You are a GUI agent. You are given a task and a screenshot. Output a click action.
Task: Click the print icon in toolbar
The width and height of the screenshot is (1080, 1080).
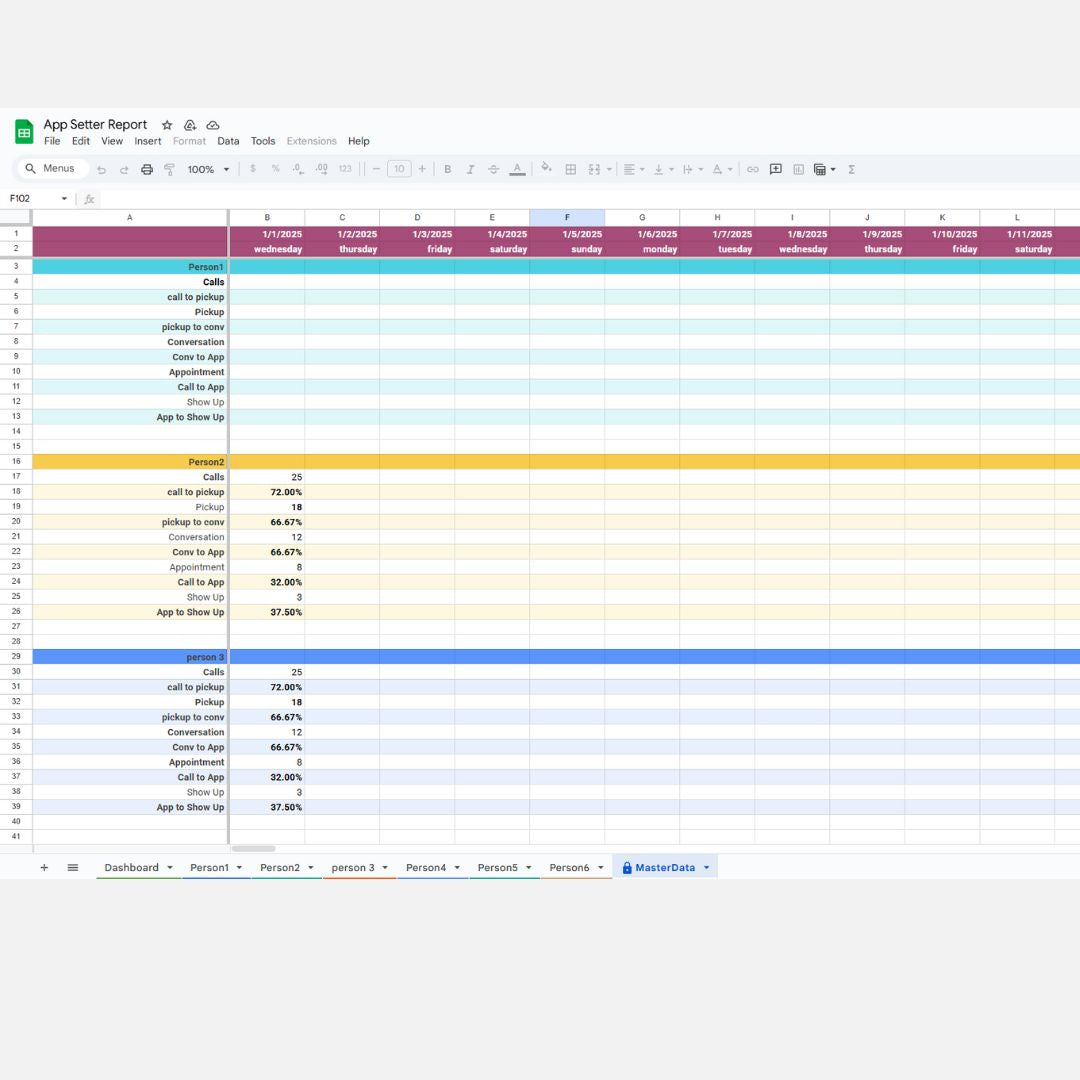pos(147,170)
